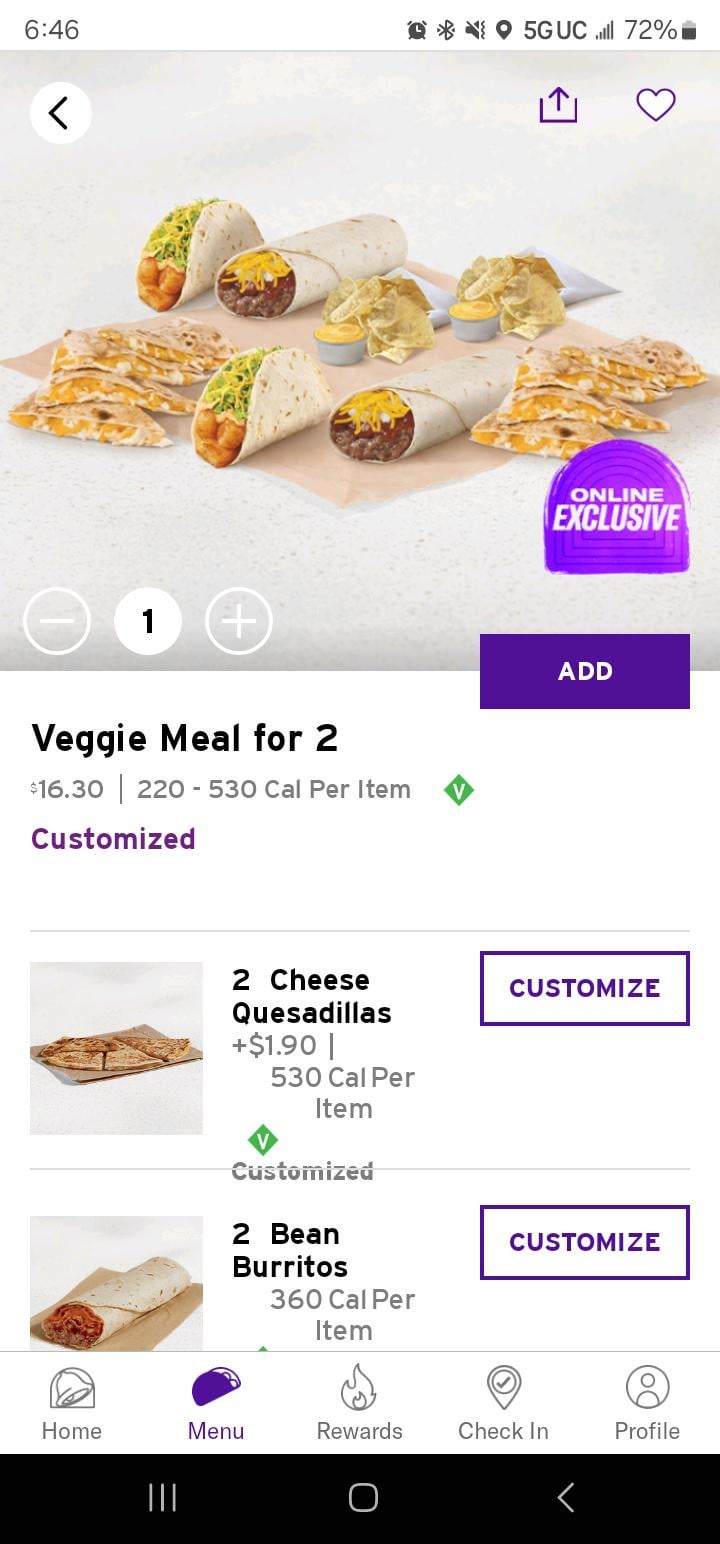Tap the back arrow button

click(x=60, y=113)
